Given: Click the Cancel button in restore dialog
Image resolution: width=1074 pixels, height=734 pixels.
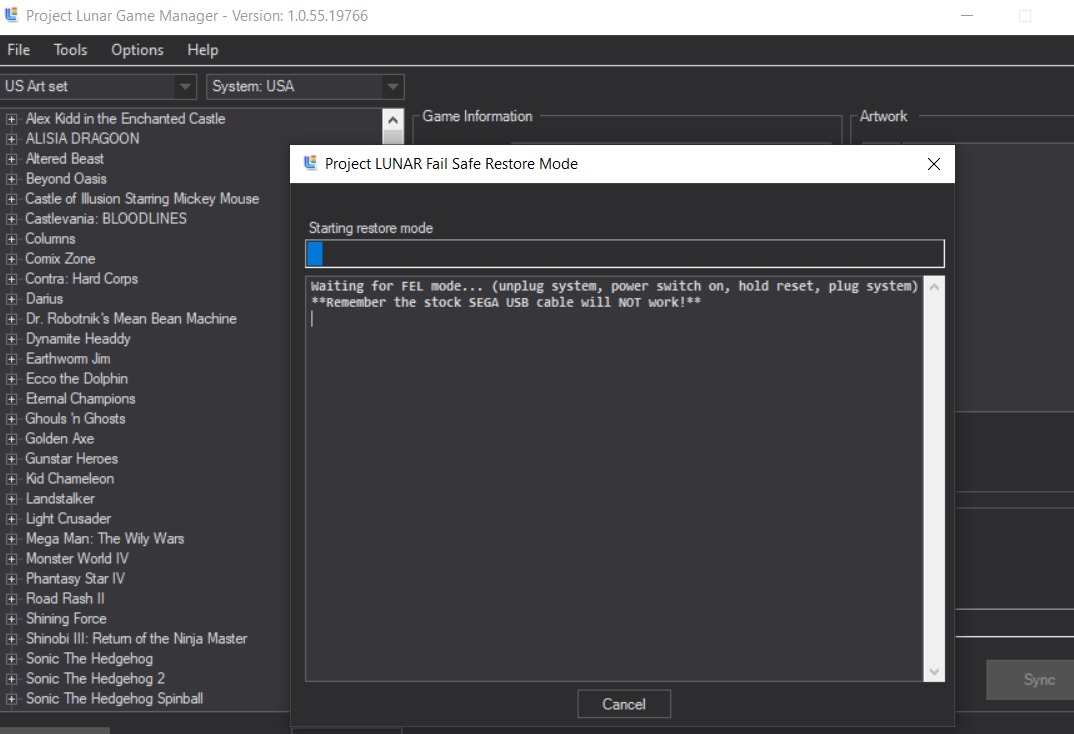Looking at the screenshot, I should [x=623, y=704].
